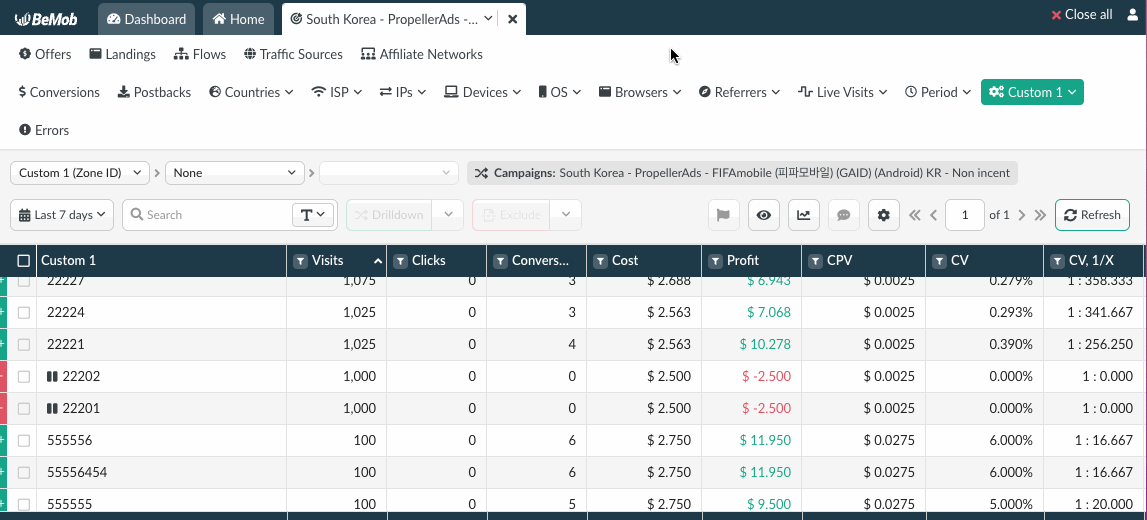Expand the Live Visits dropdown

pyautogui.click(x=843, y=92)
